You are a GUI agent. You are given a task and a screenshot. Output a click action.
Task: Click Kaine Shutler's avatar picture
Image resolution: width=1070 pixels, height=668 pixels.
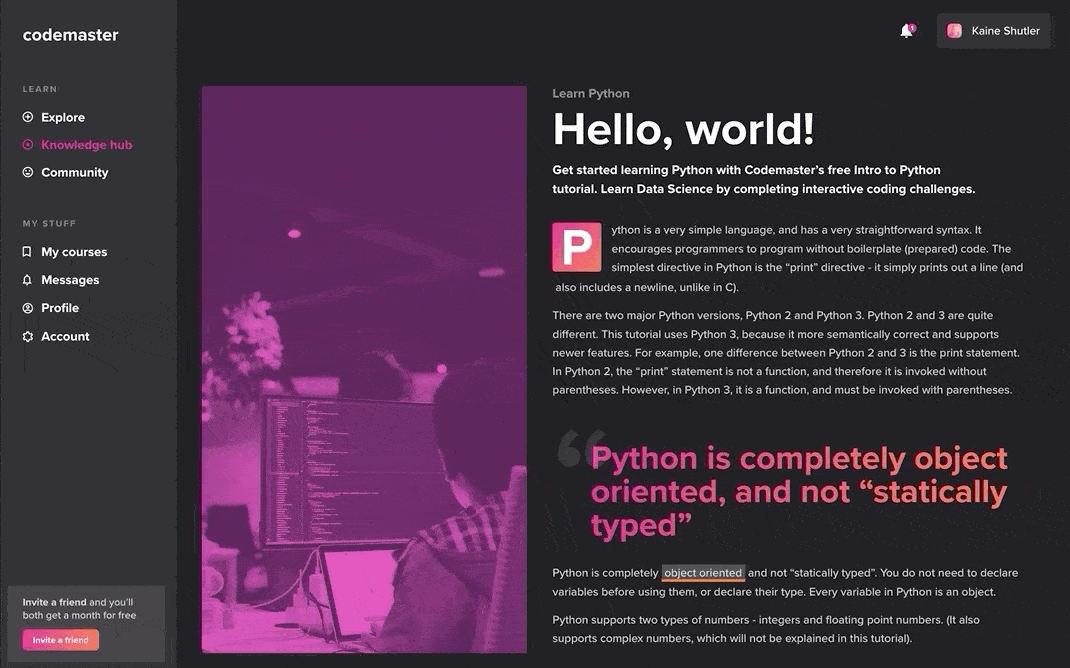click(x=954, y=31)
